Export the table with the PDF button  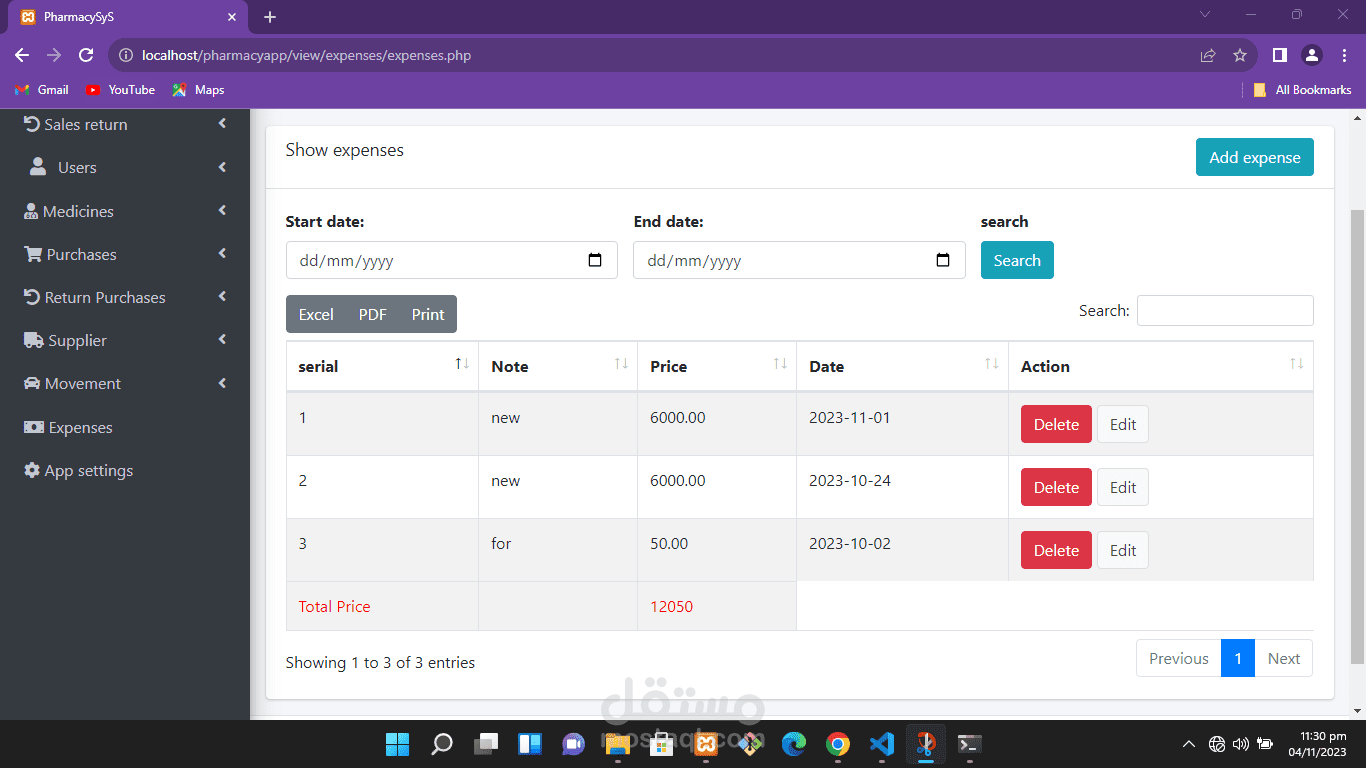(372, 314)
